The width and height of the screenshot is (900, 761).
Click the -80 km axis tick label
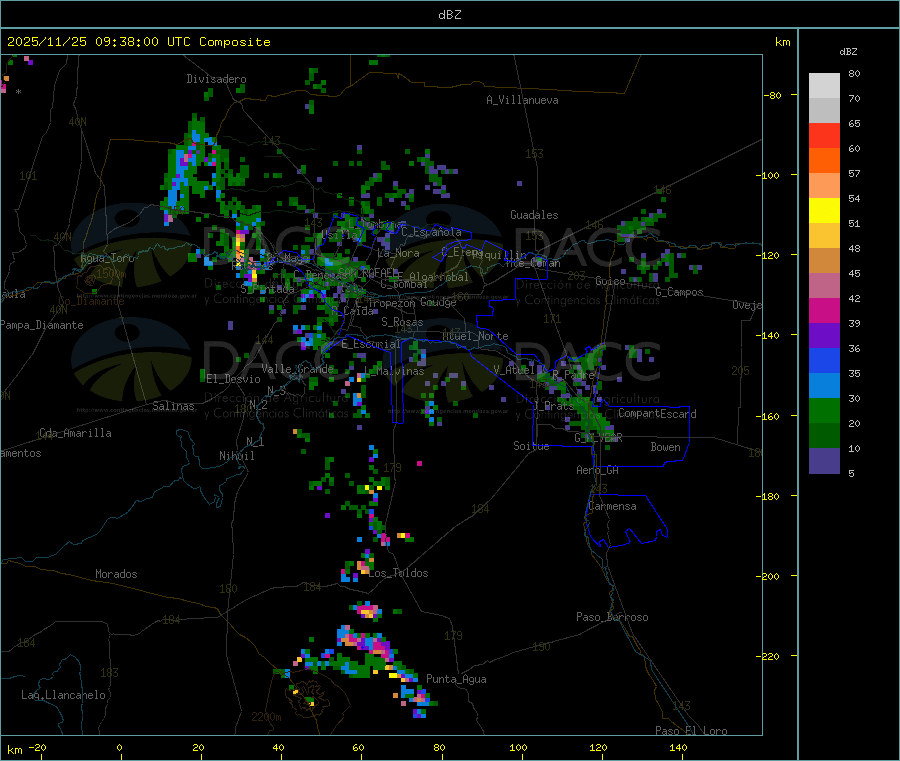[773, 95]
